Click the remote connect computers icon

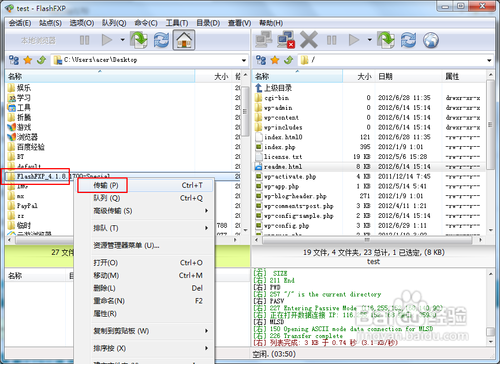coord(264,40)
